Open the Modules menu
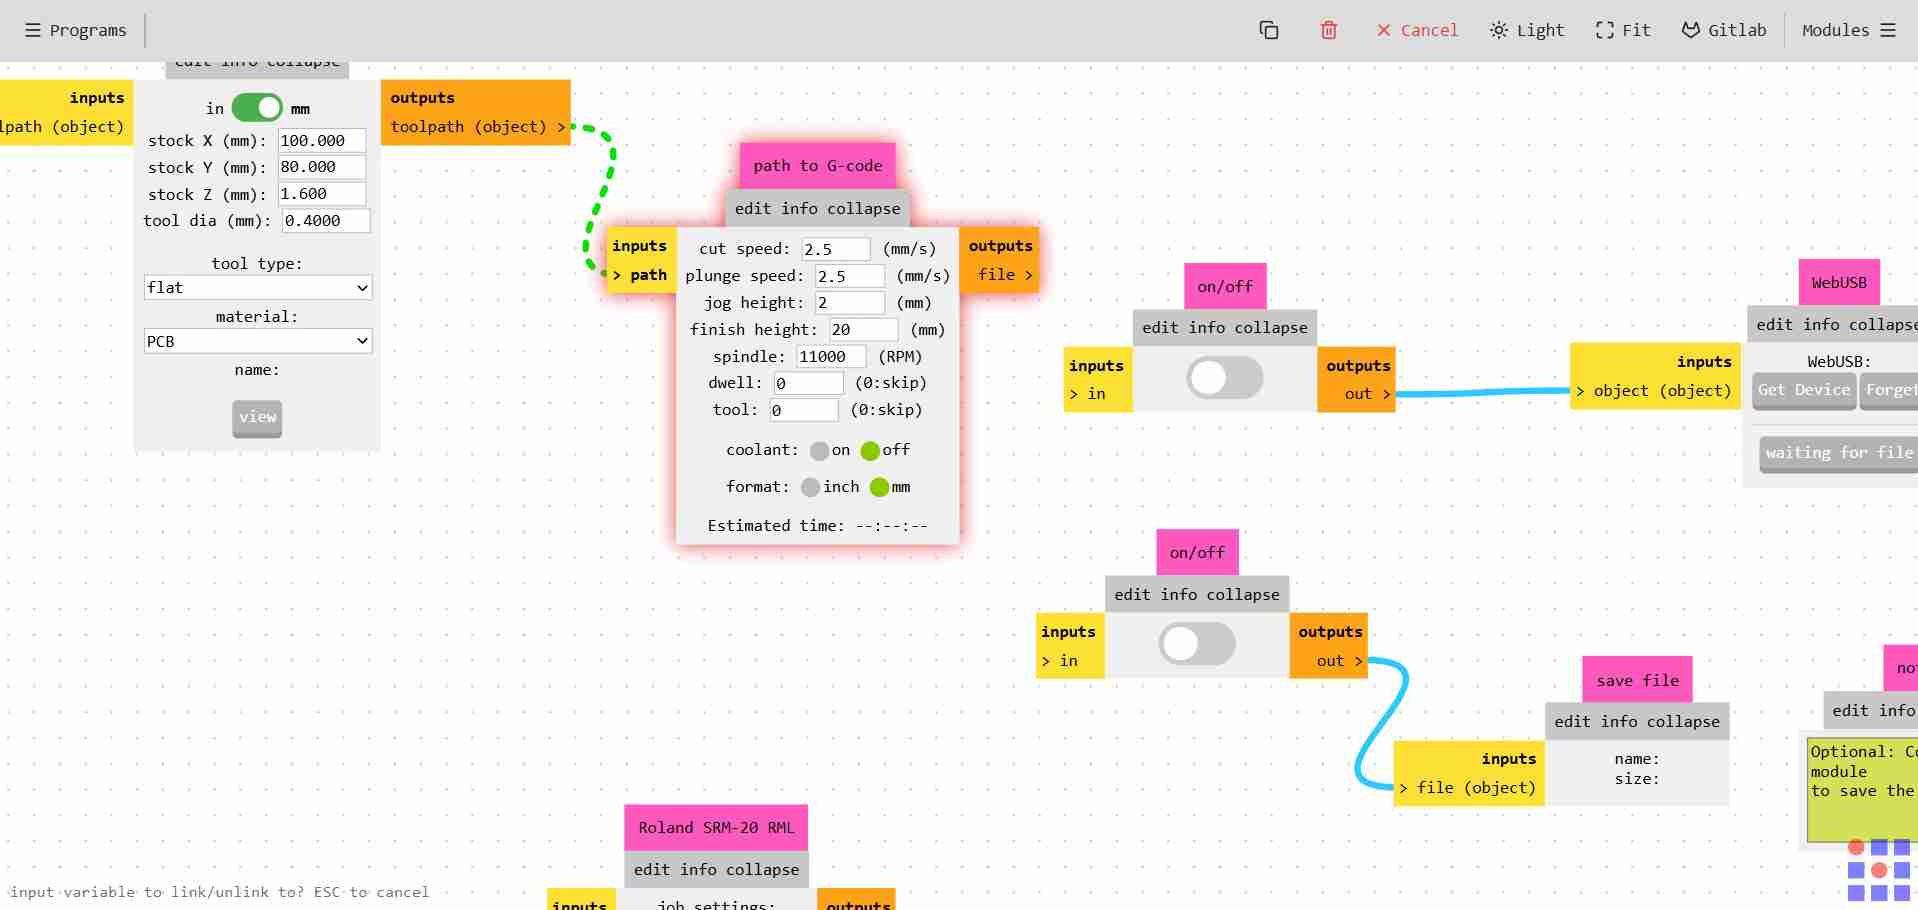The width and height of the screenshot is (1918, 910). pyautogui.click(x=1849, y=30)
